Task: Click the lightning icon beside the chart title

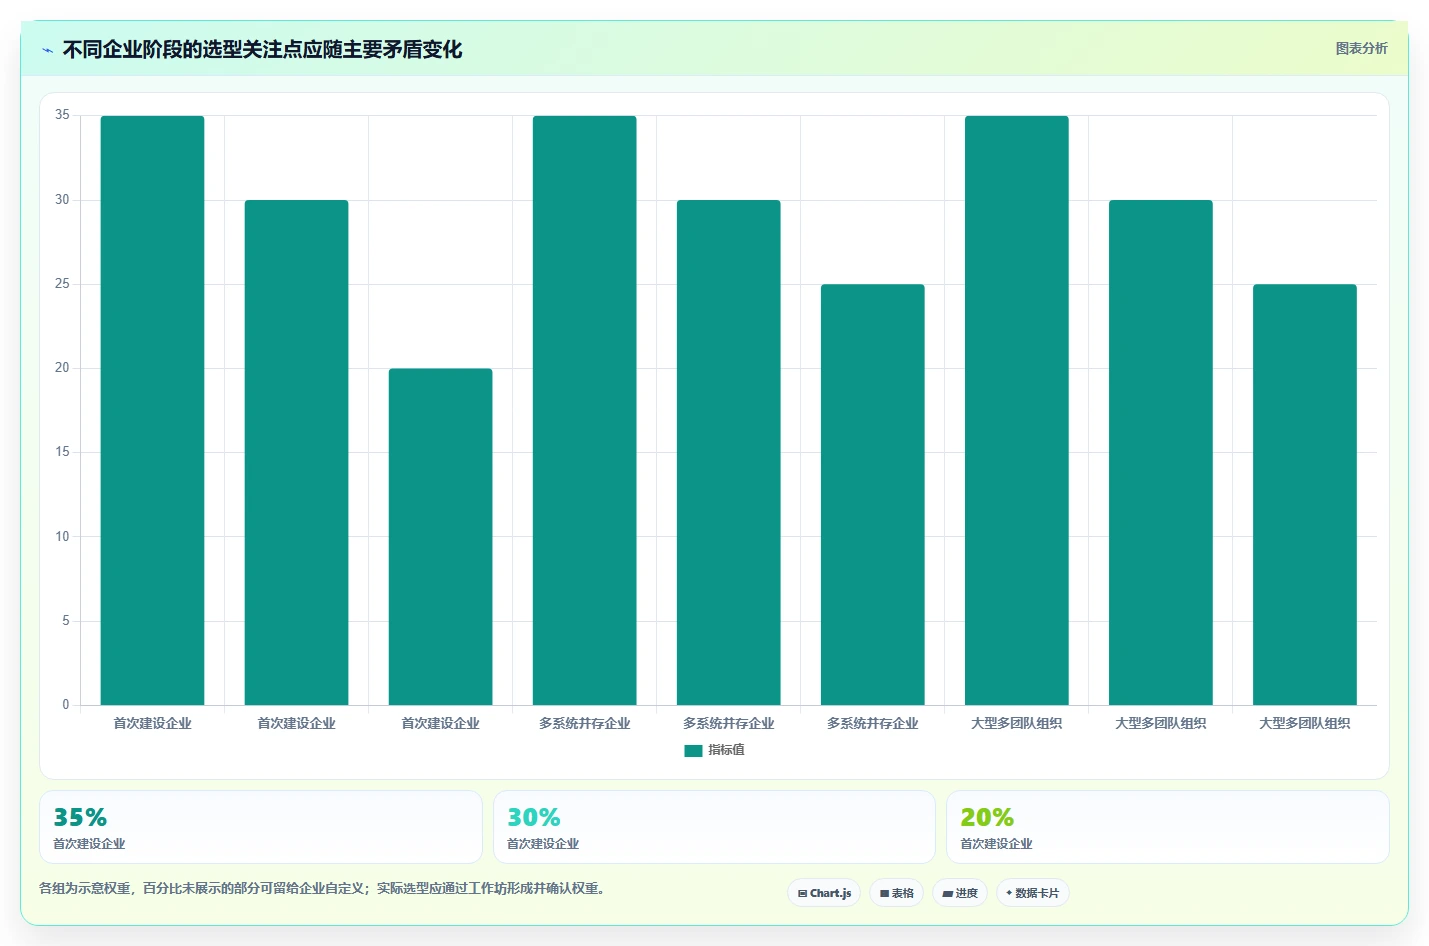Action: coord(47,50)
